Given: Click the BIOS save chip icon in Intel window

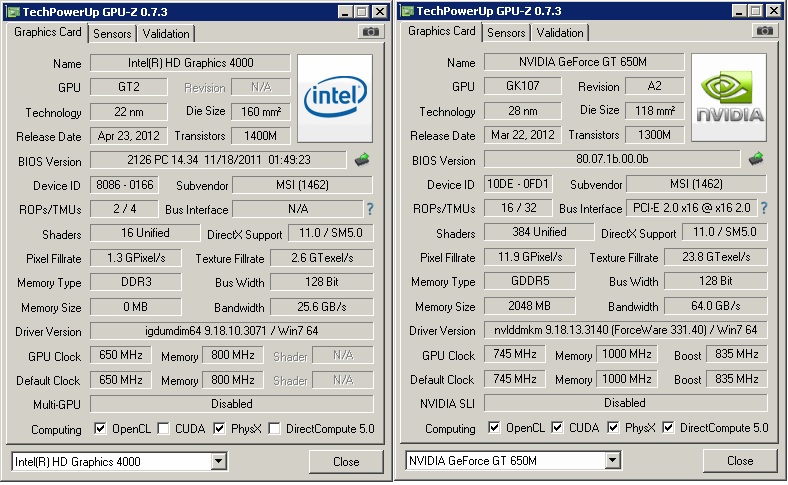Looking at the screenshot, I should coord(362,160).
